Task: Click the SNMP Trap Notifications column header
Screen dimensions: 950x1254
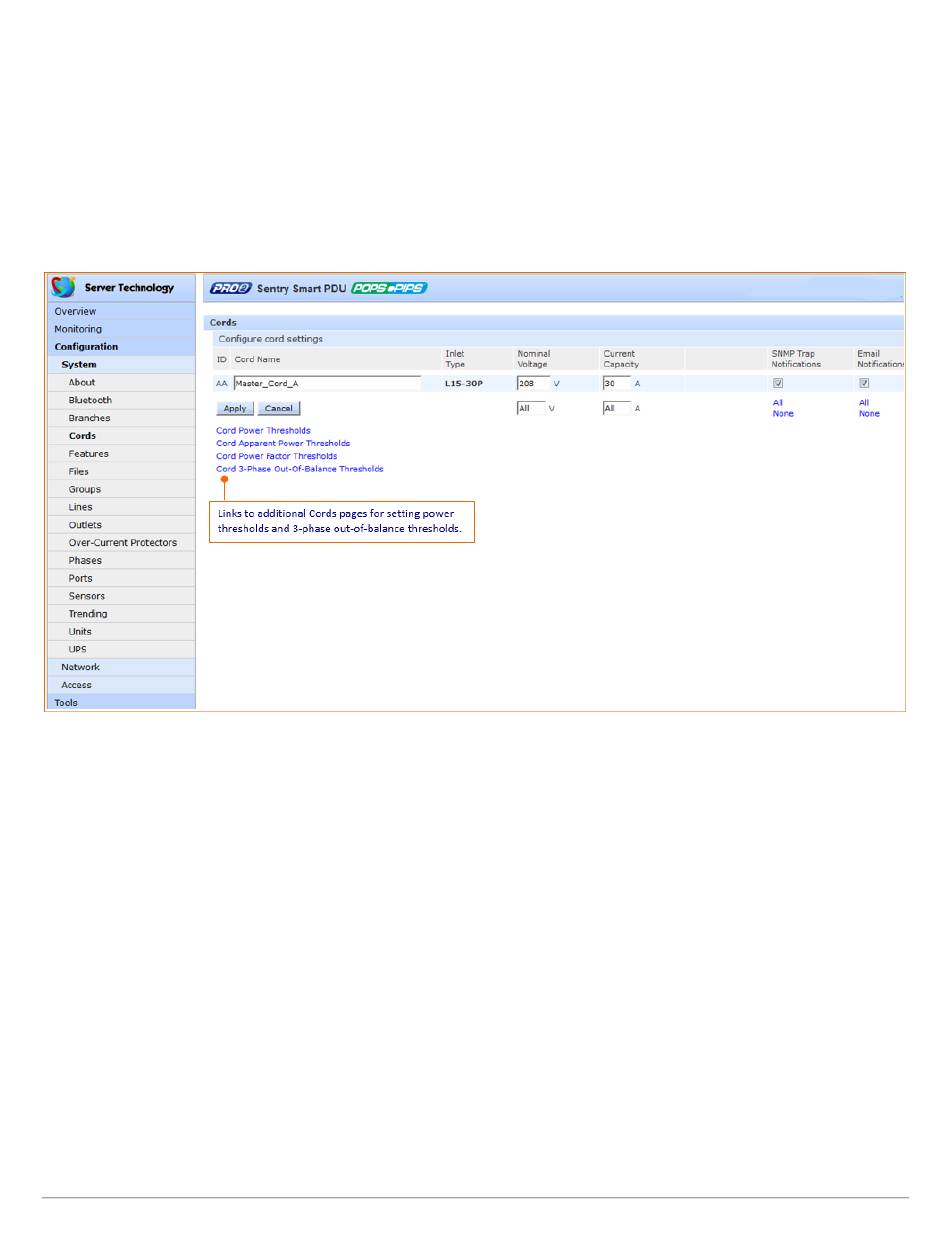Action: pyautogui.click(x=796, y=359)
